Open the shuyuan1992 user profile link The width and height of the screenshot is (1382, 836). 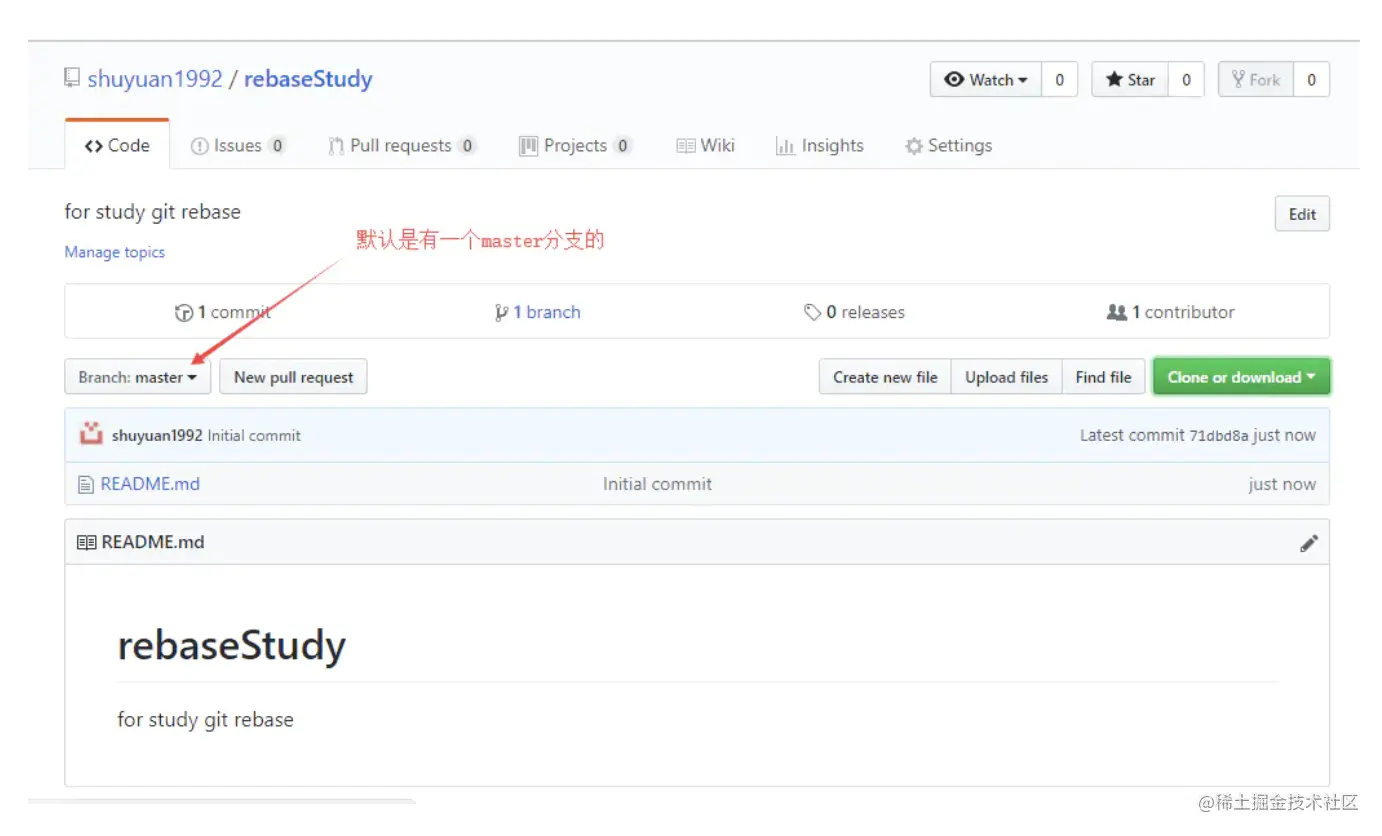coord(155,79)
